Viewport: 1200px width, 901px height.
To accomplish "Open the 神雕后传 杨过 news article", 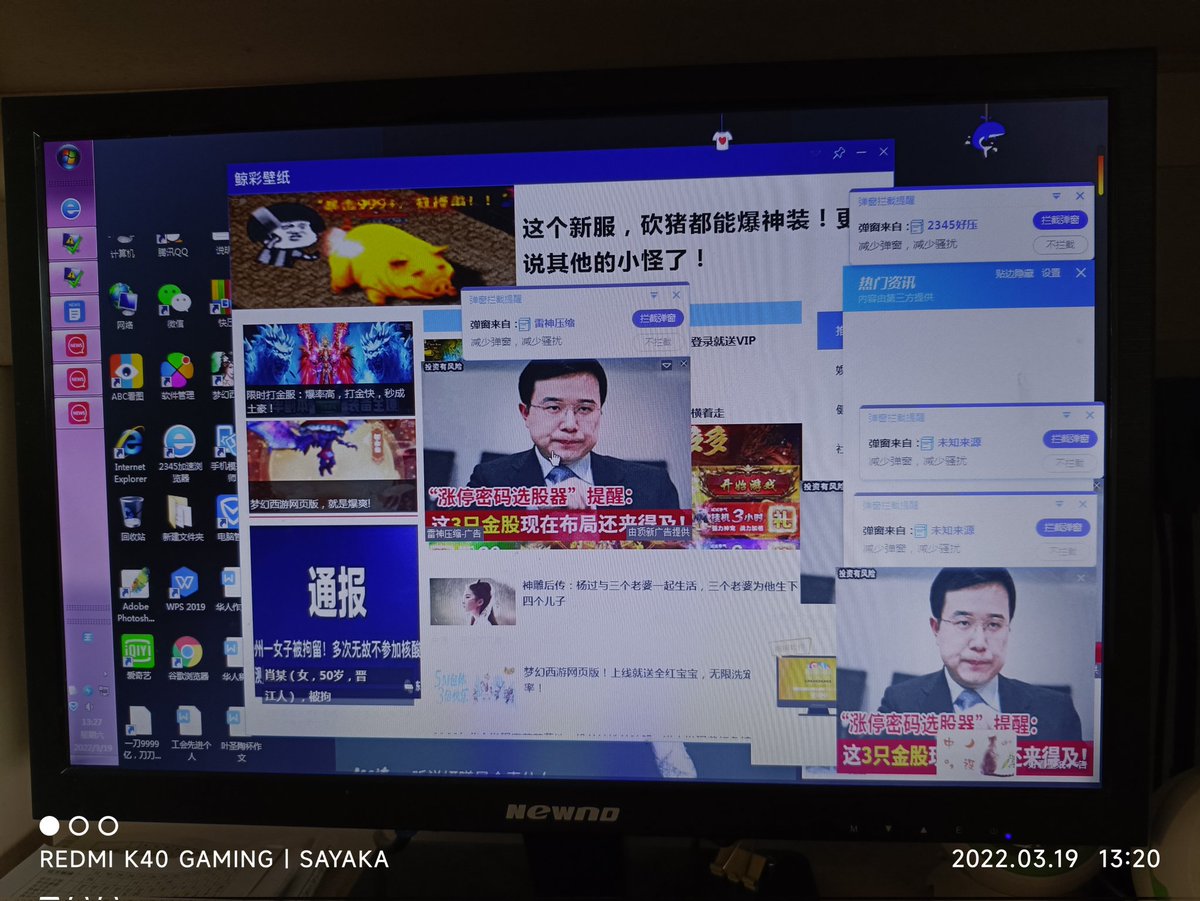I will click(x=660, y=593).
